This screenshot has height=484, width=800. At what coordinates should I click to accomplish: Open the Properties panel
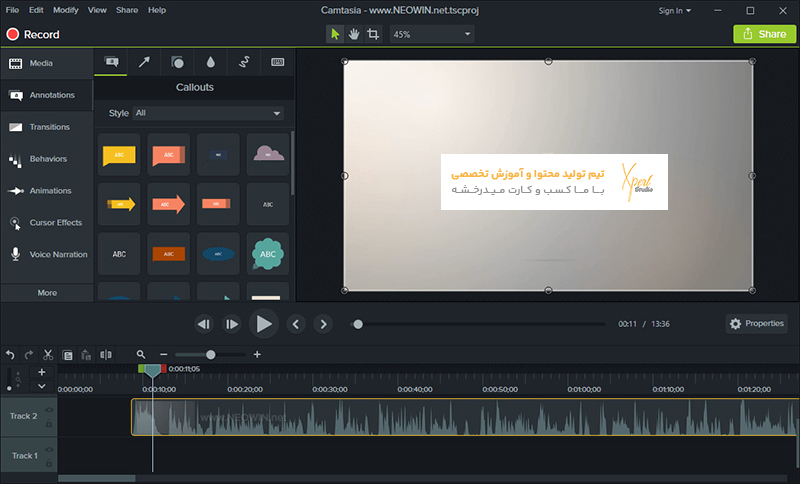point(757,323)
